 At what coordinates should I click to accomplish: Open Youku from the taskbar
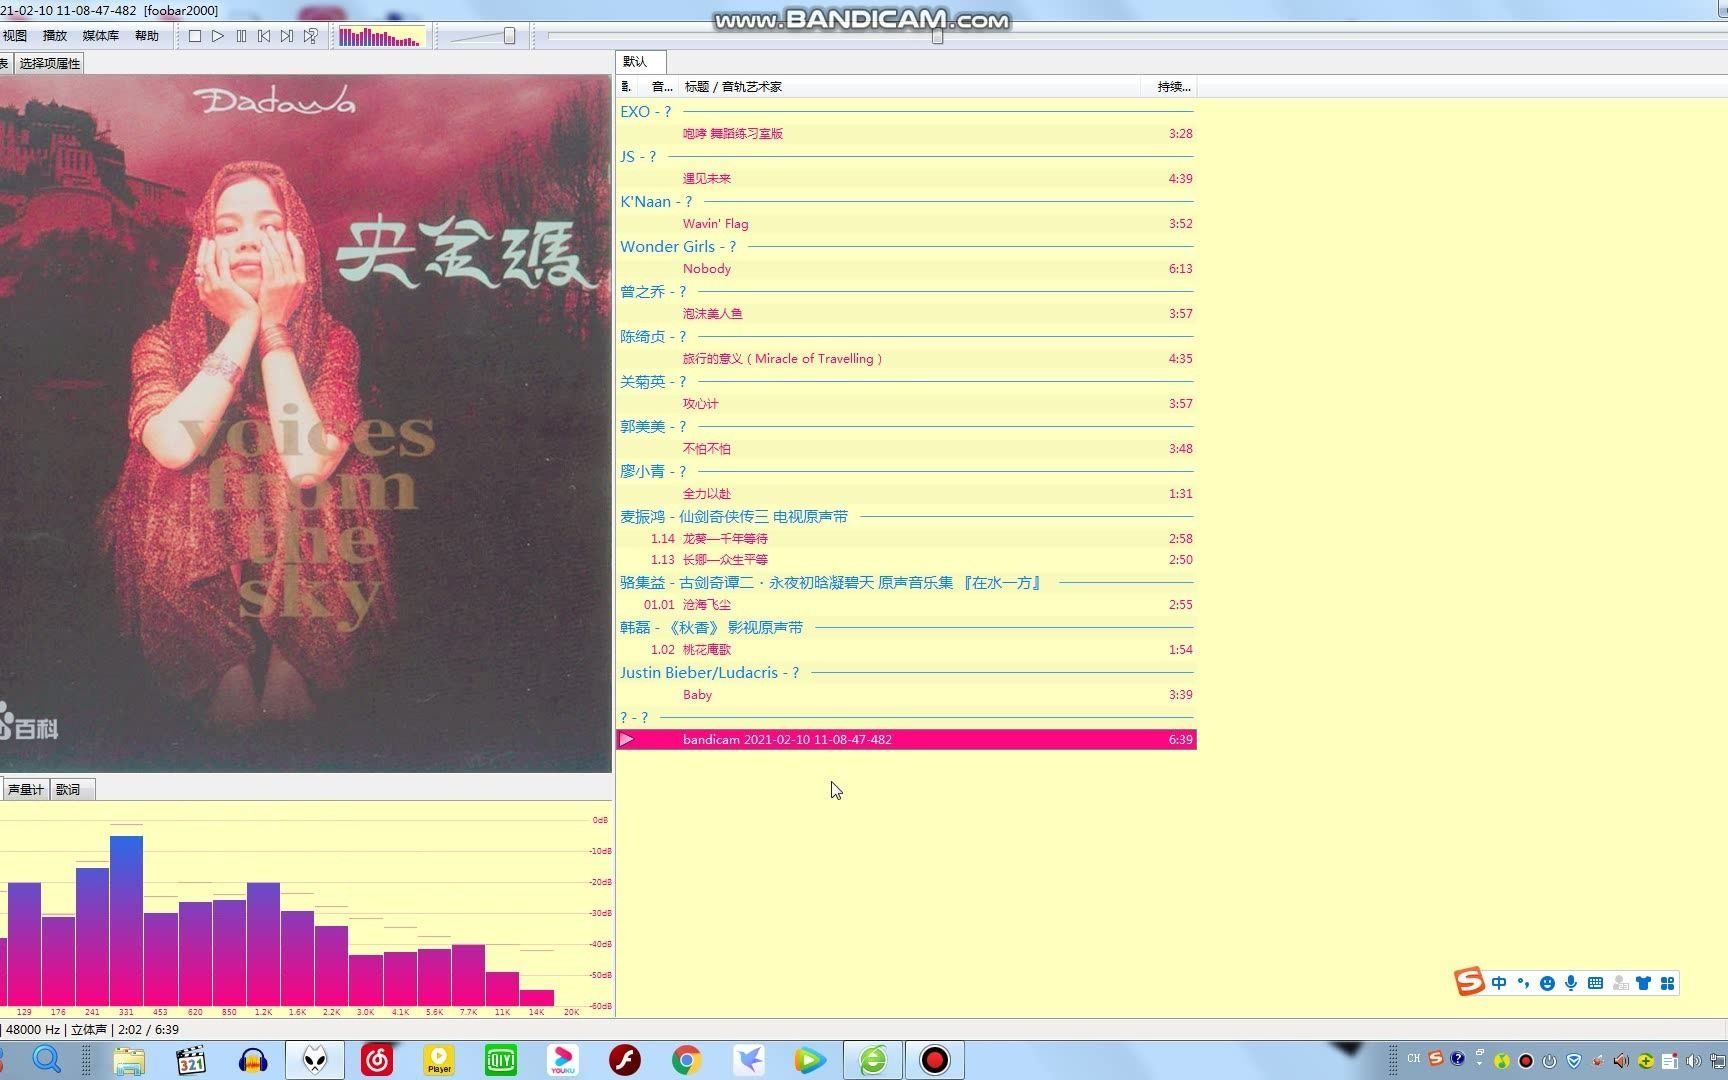[x=563, y=1060]
